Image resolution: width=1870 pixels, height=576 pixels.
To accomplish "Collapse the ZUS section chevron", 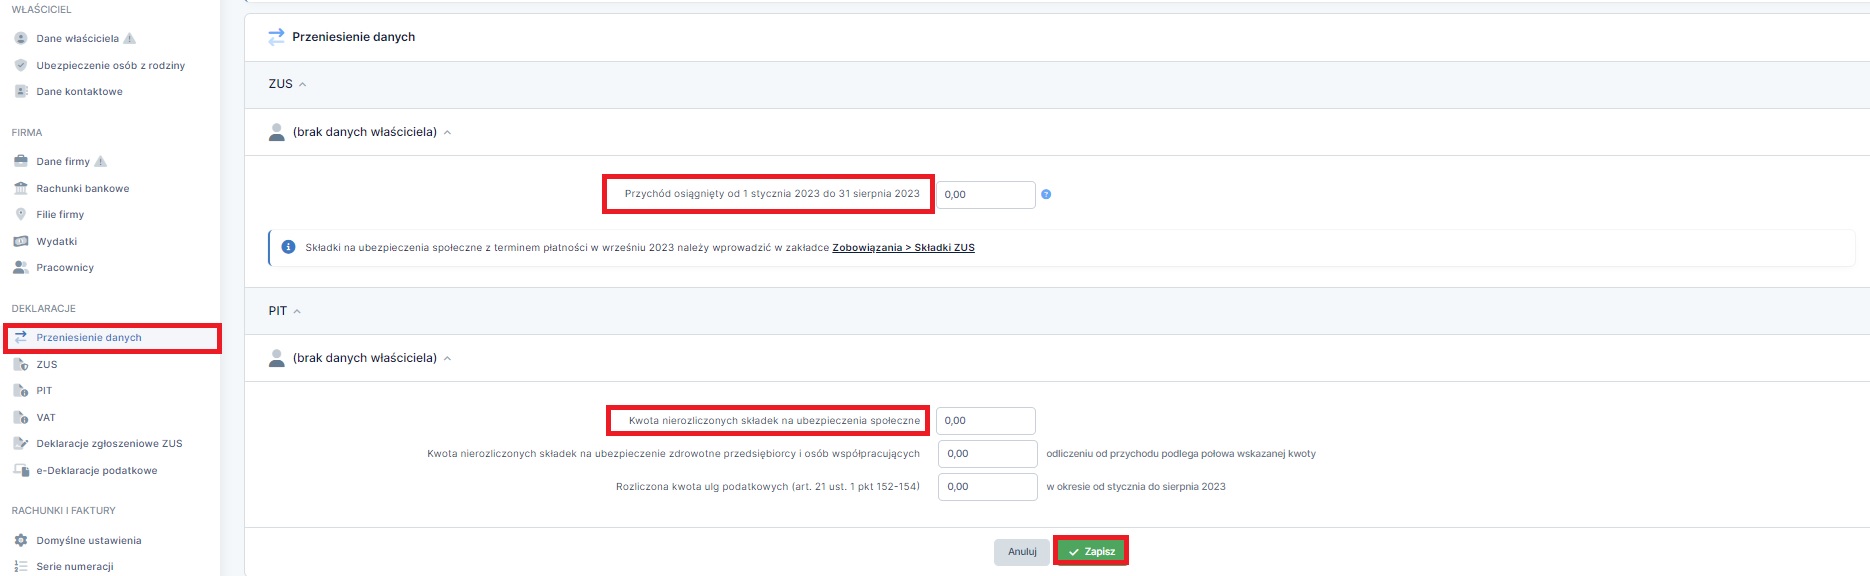I will point(303,85).
